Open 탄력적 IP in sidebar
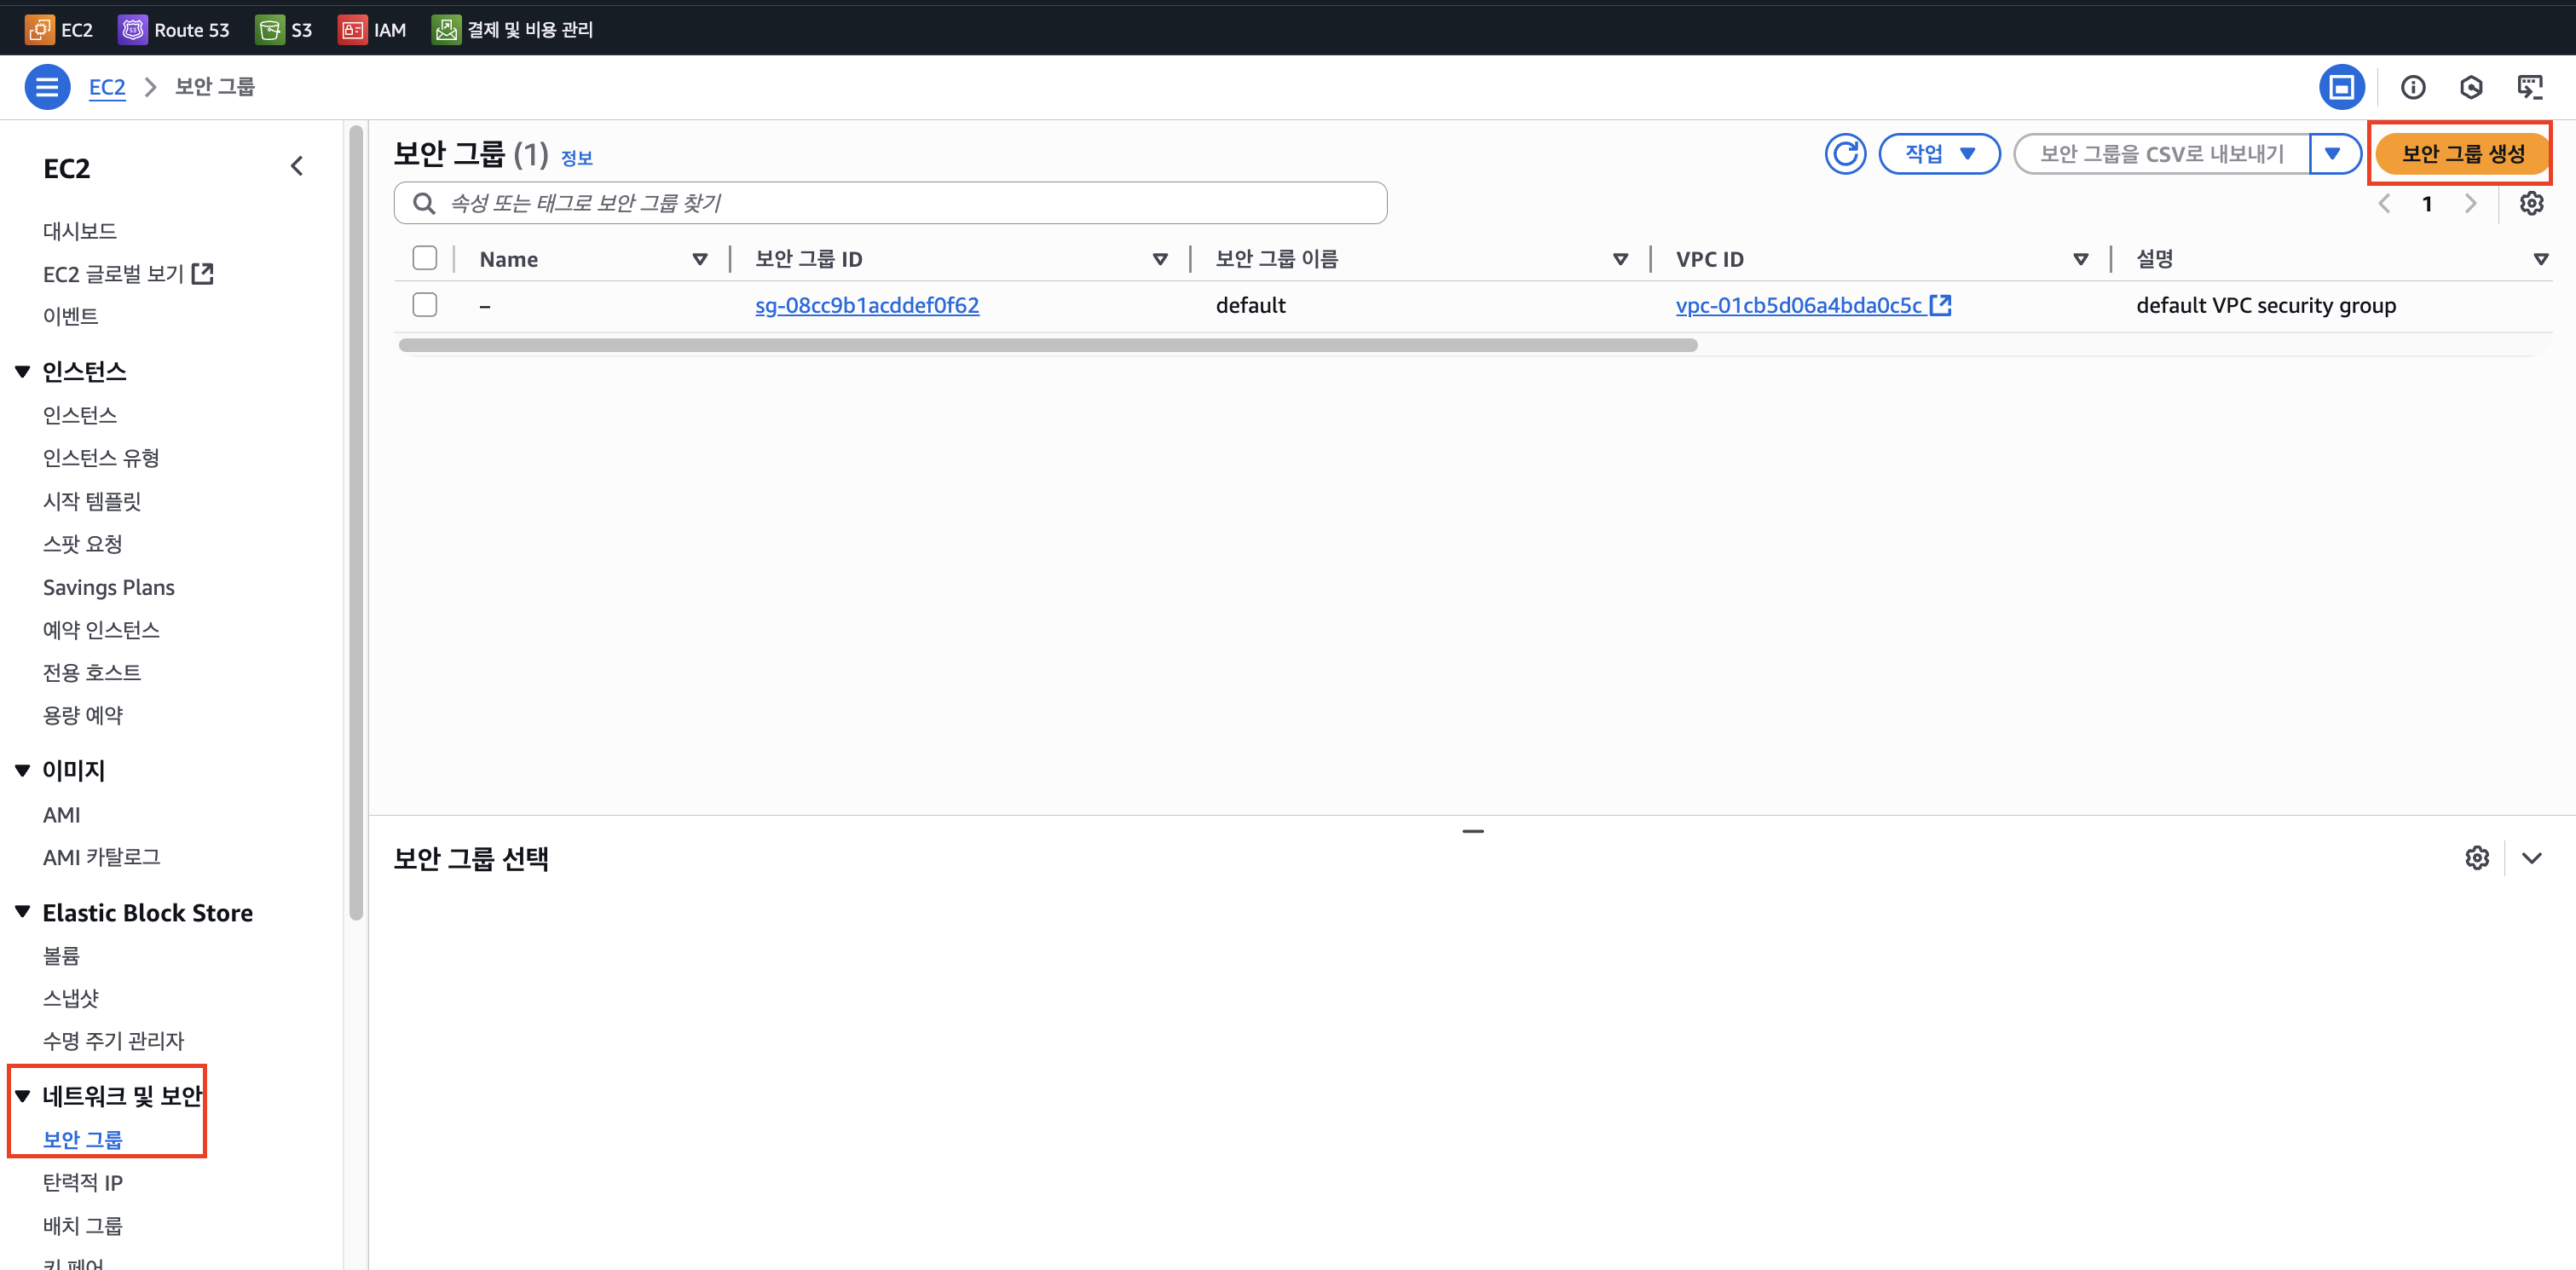Screen dimensions: 2576x1270 pos(83,1182)
